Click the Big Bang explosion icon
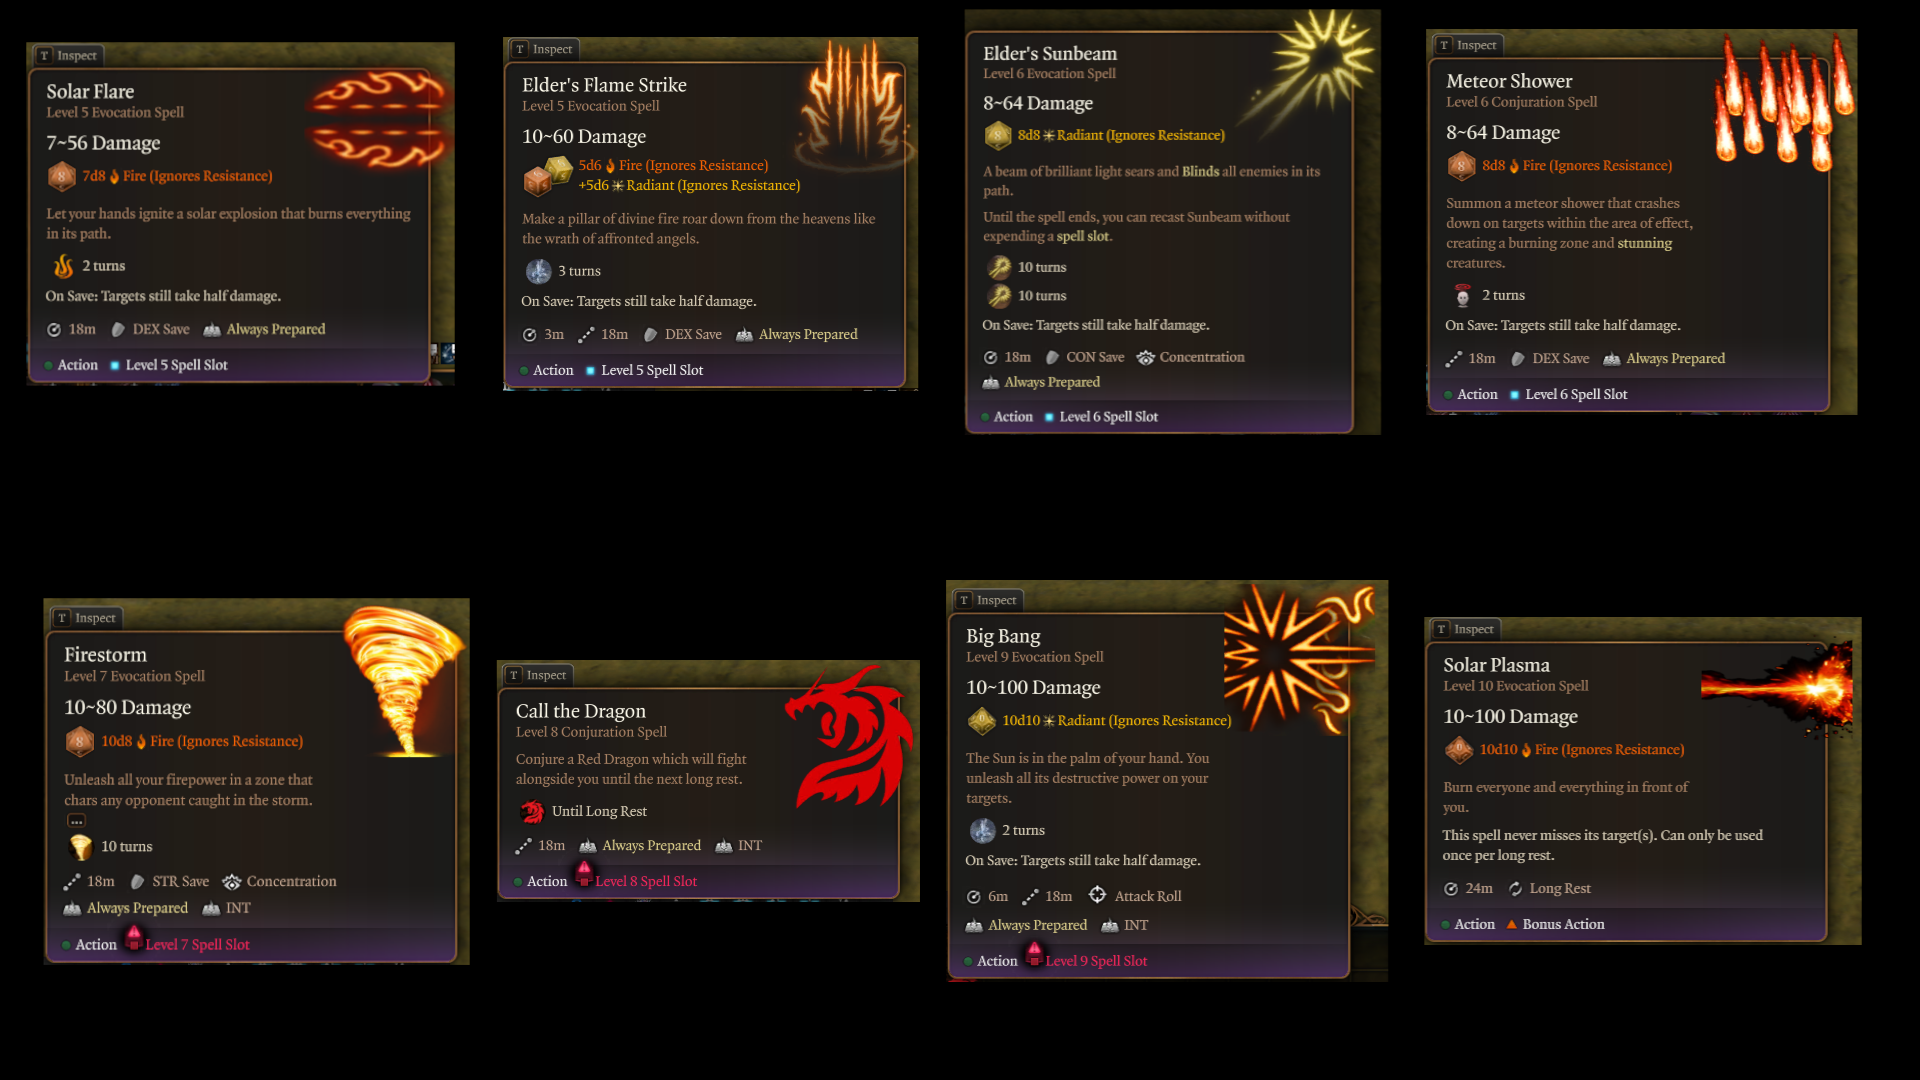Screen dimensions: 1920x1080 point(1299,657)
